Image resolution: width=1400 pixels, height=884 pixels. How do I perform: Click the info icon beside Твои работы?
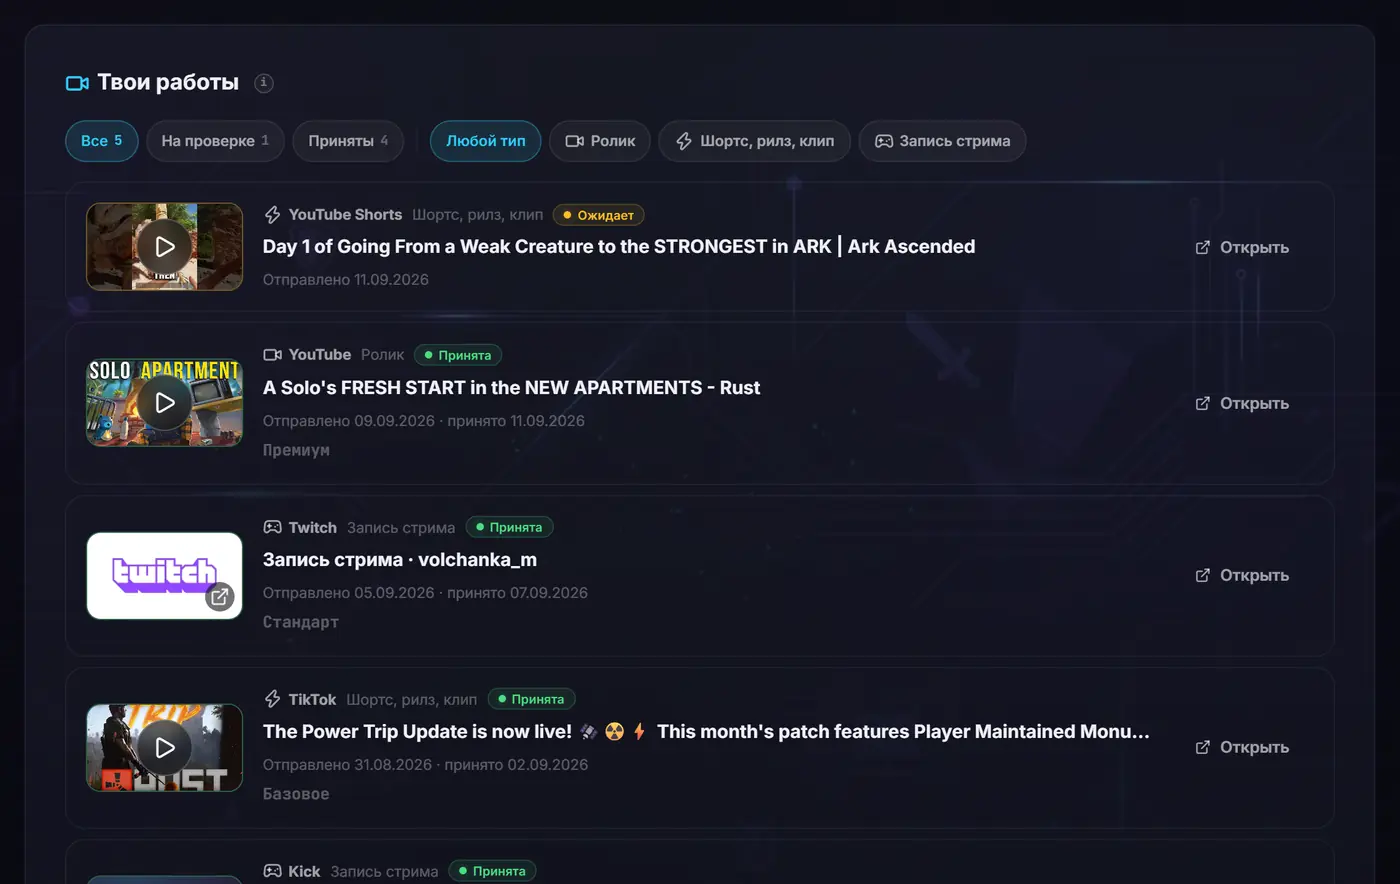(263, 83)
